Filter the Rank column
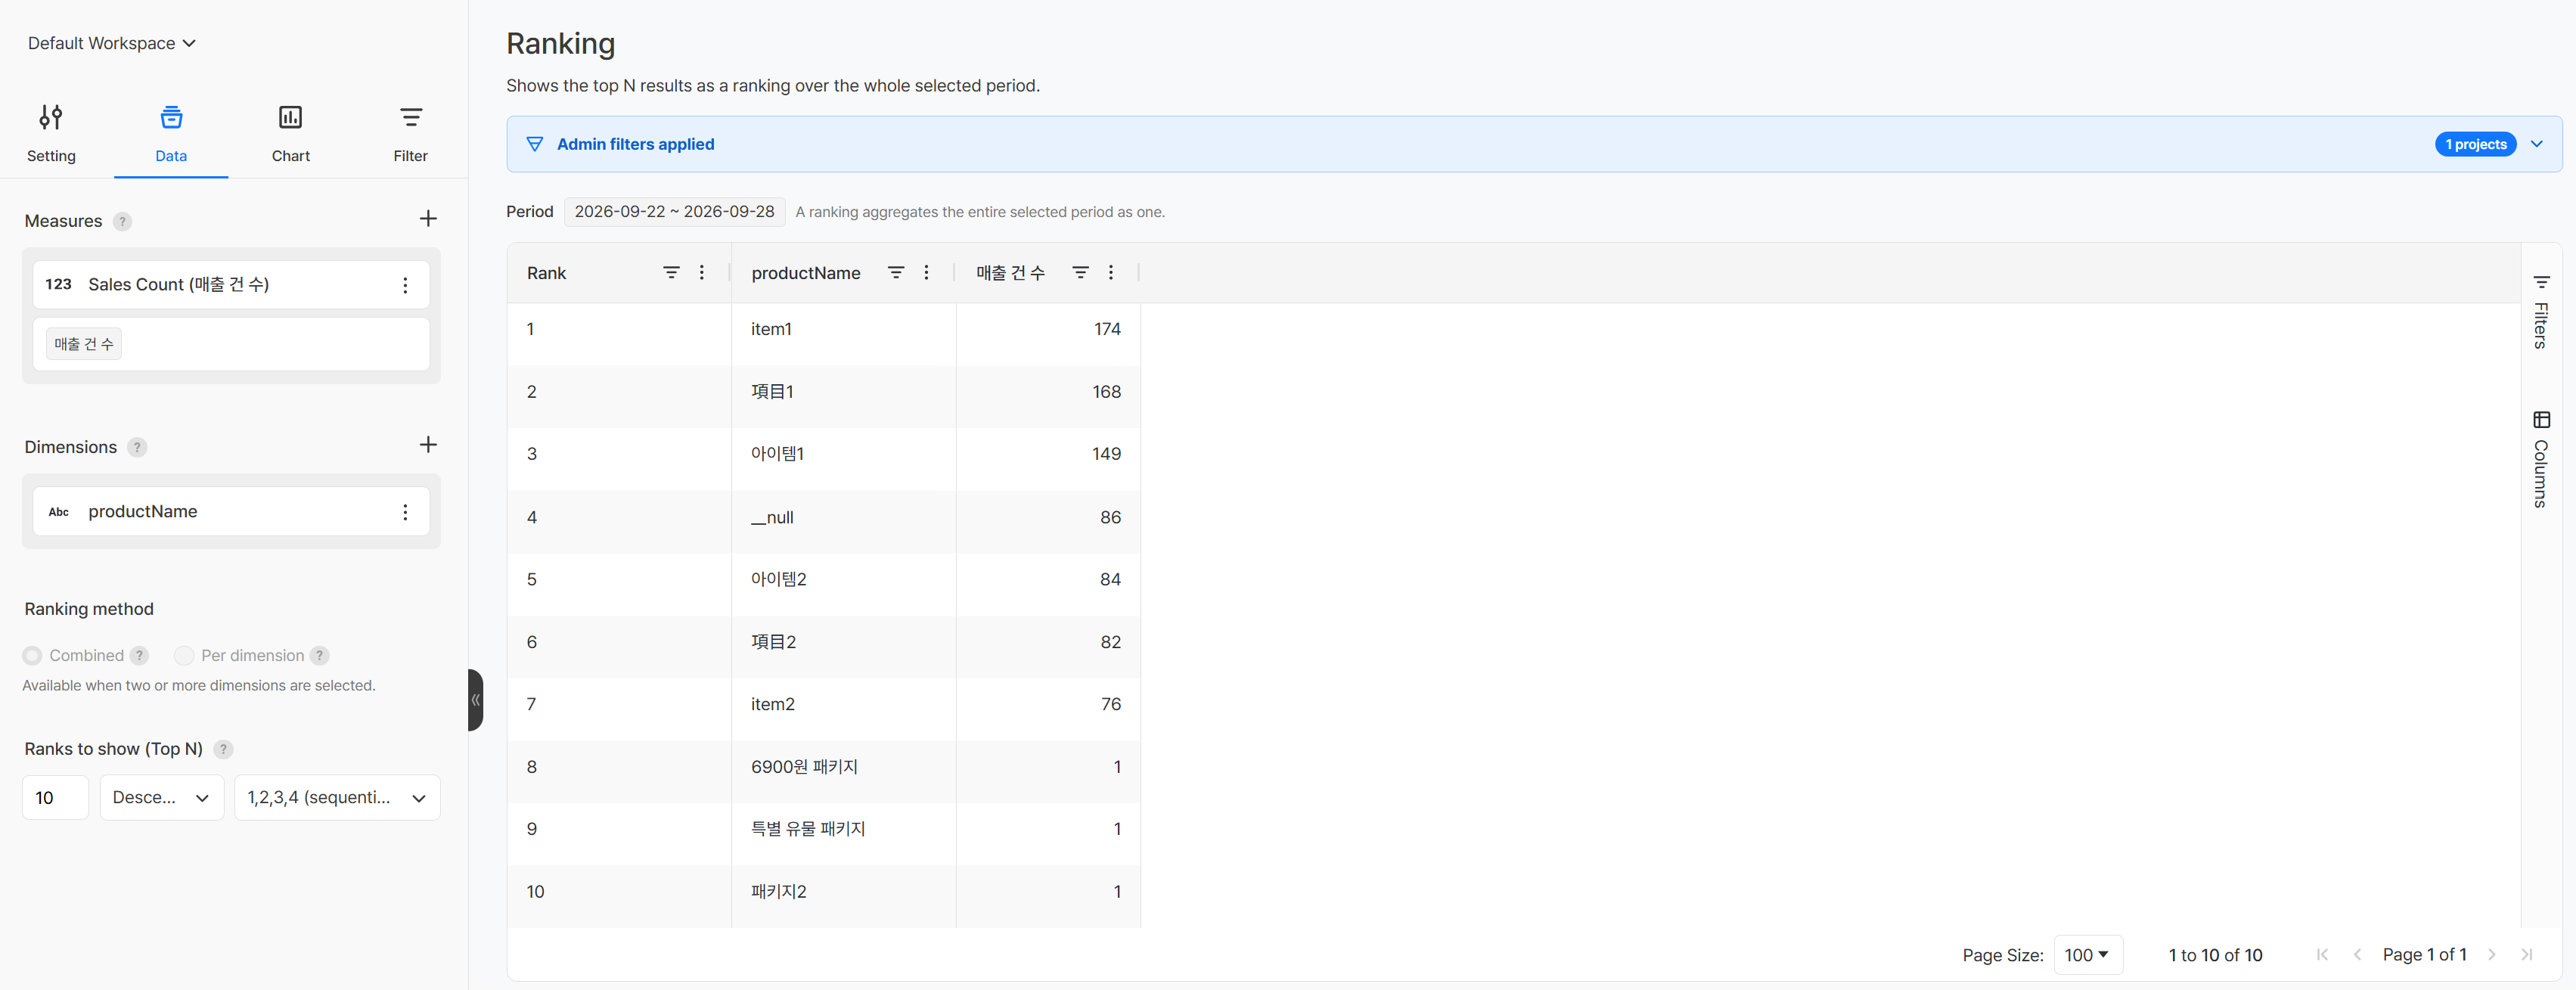 pos(672,272)
